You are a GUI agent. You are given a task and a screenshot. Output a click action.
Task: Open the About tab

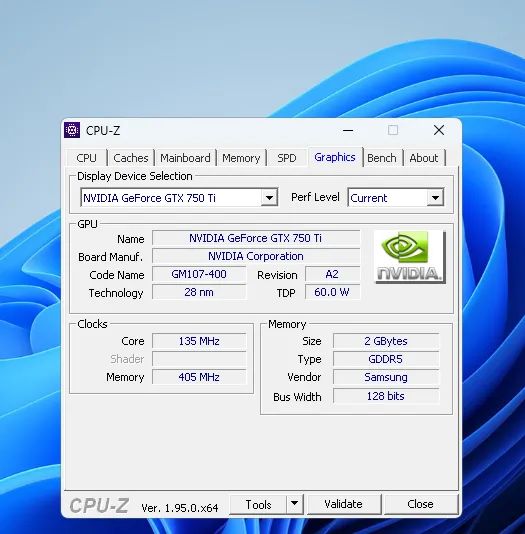(x=424, y=158)
